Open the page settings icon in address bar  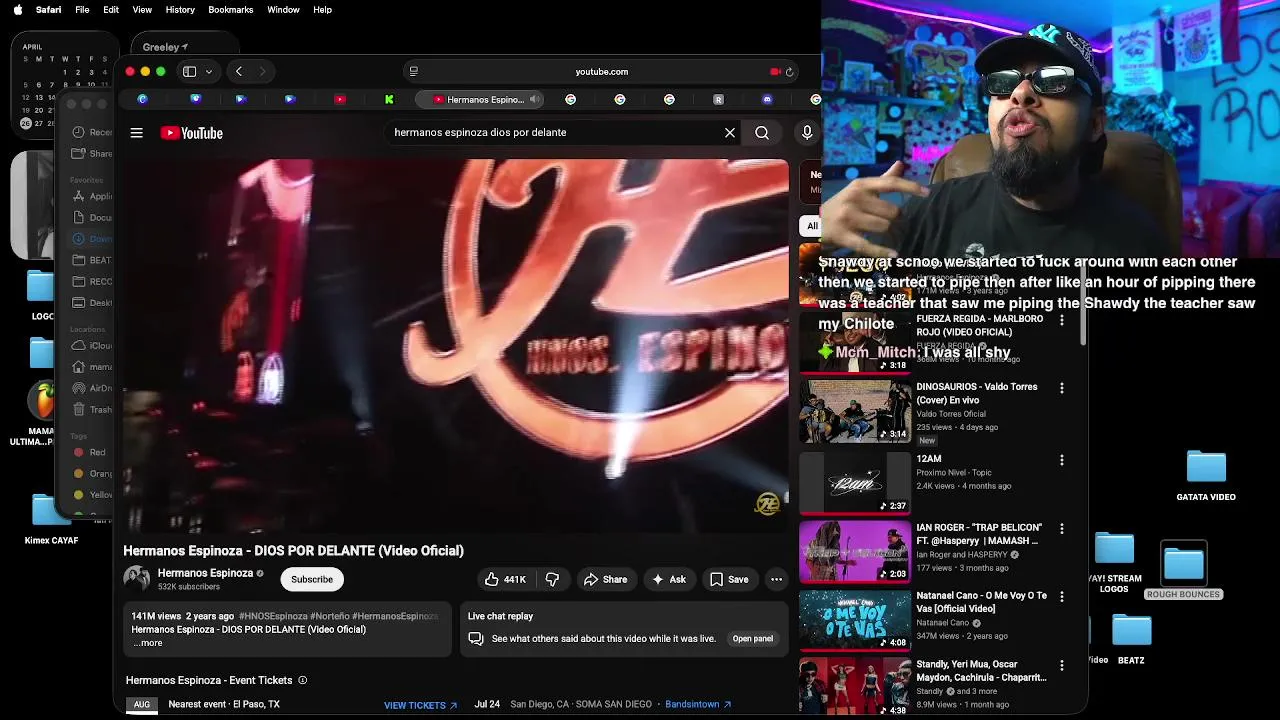click(413, 71)
